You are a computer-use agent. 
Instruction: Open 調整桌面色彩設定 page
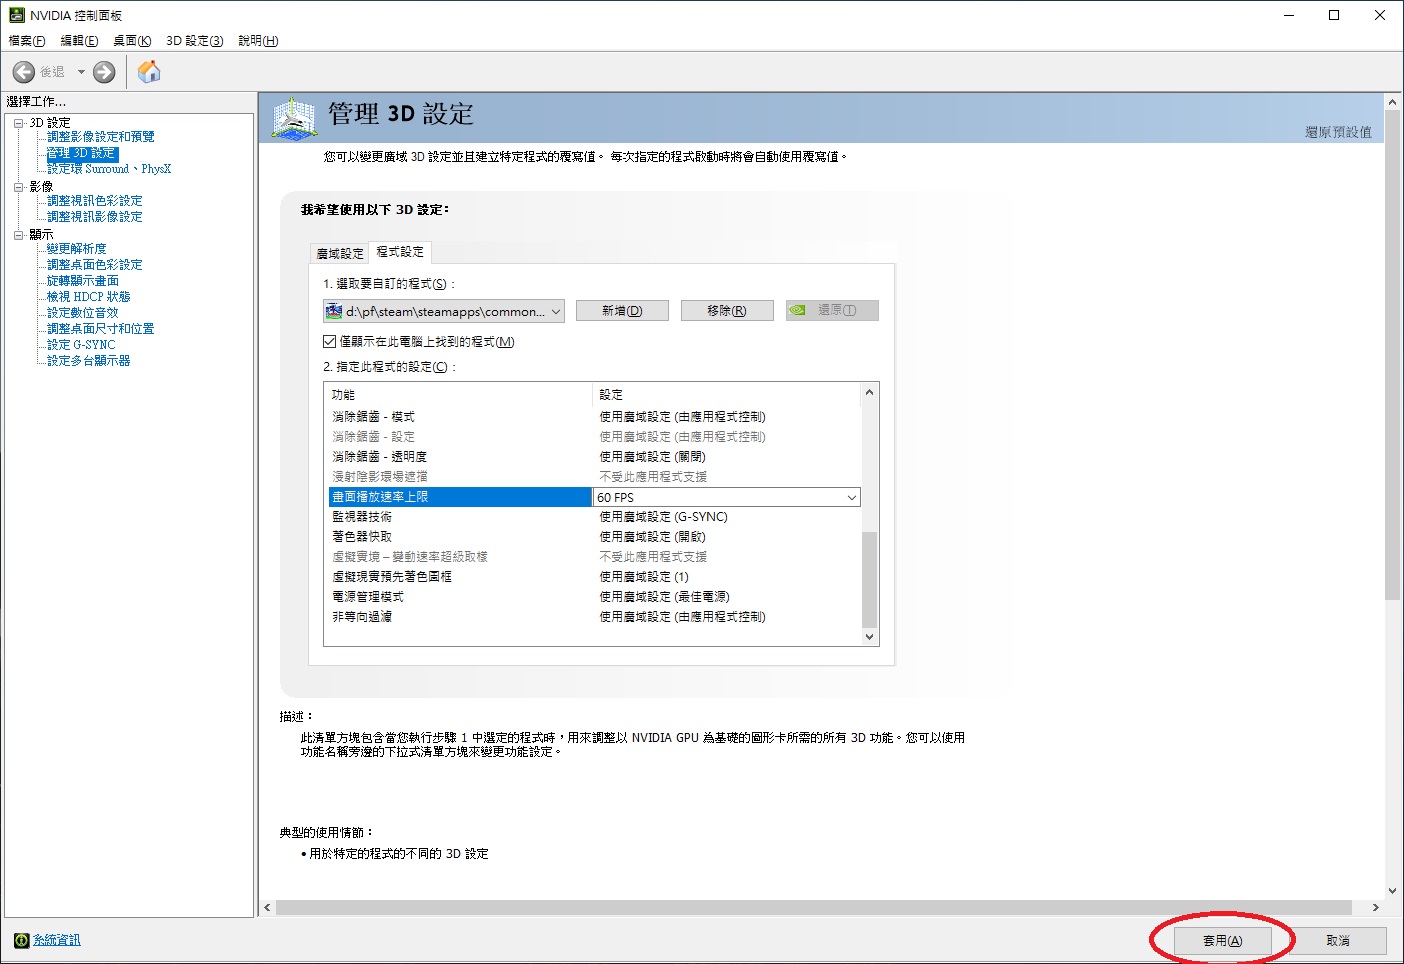coord(95,265)
